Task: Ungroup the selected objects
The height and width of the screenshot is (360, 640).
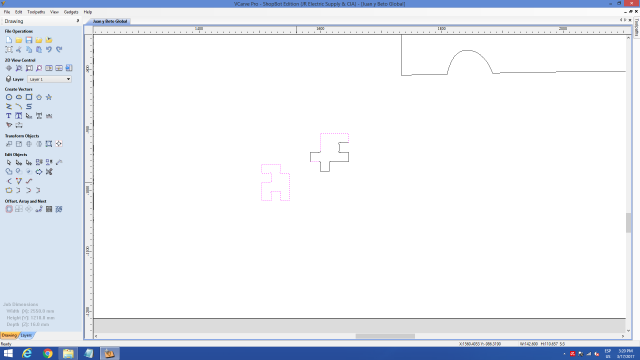Action: coord(49,162)
